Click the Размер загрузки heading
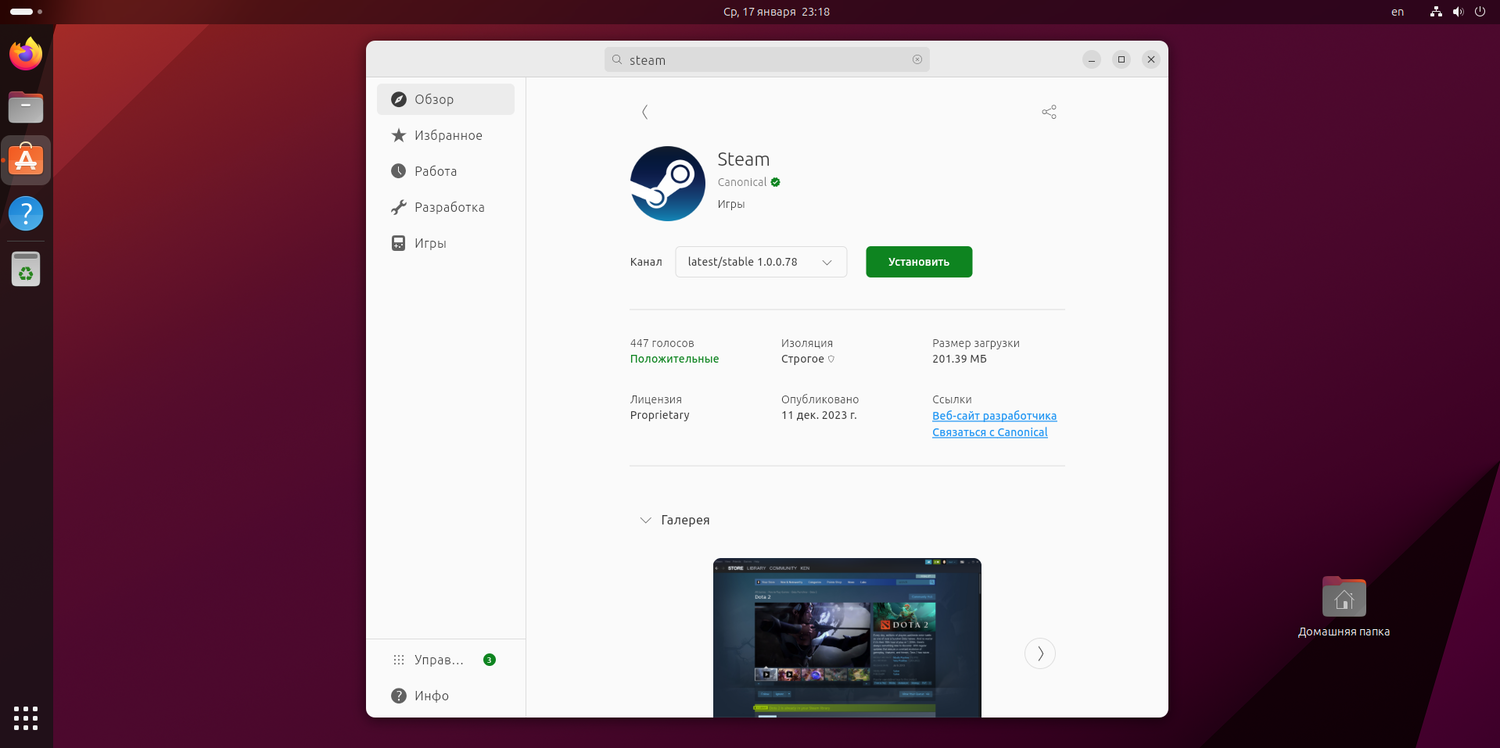1500x748 pixels. coord(976,343)
